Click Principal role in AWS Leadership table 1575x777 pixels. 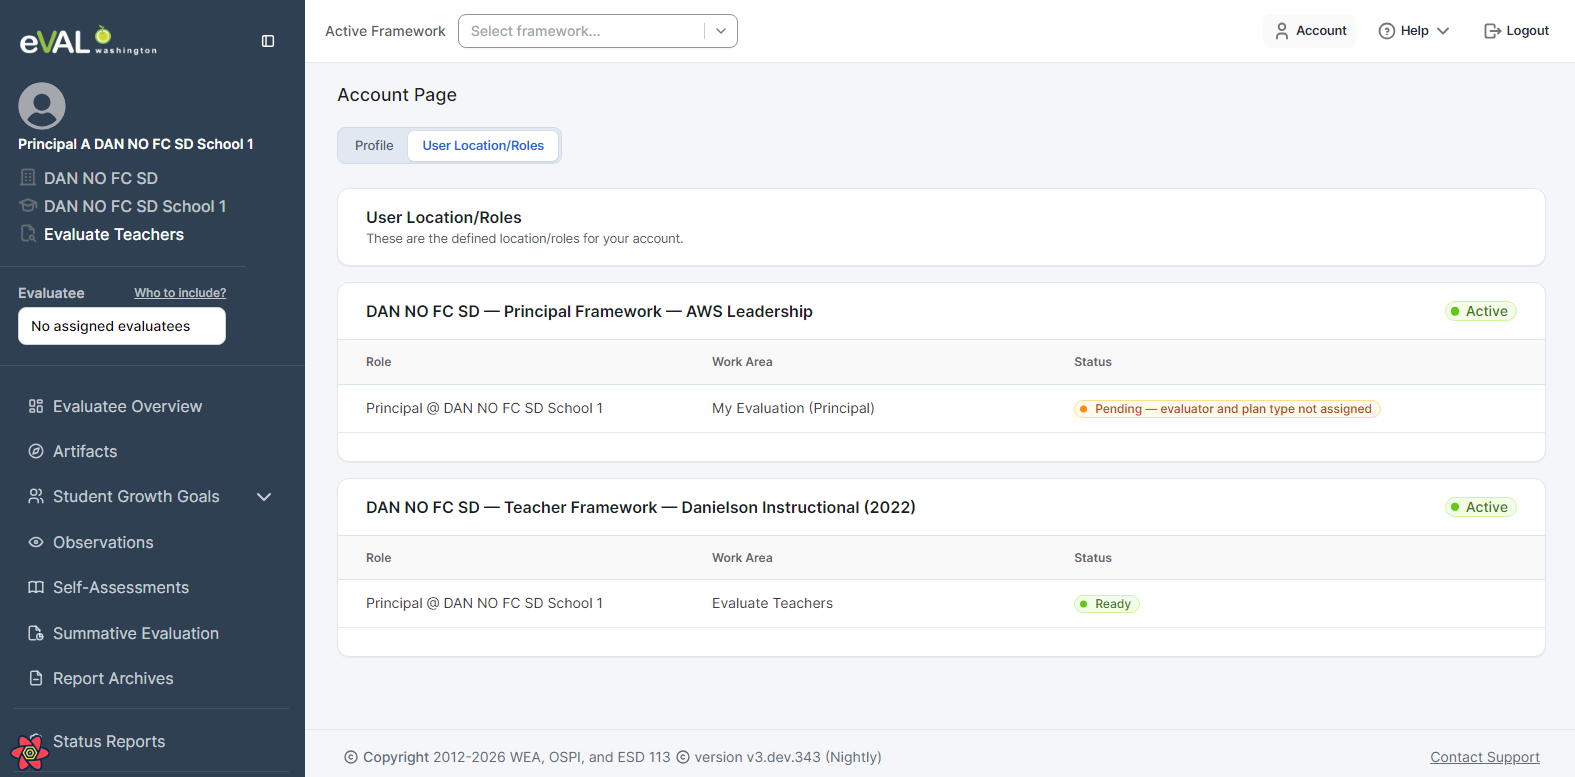tap(484, 408)
